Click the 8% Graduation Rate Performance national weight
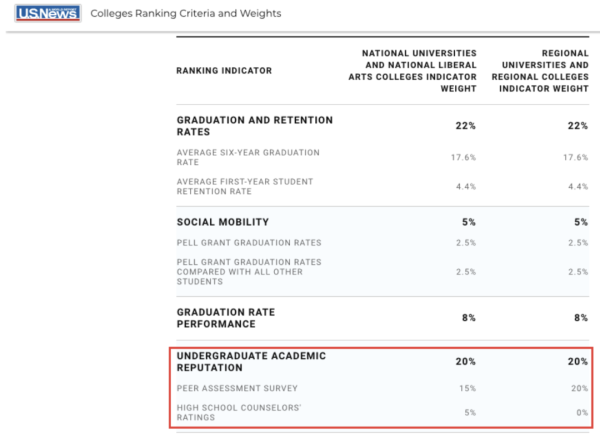Viewport: 600px width, 438px height. coord(469,318)
